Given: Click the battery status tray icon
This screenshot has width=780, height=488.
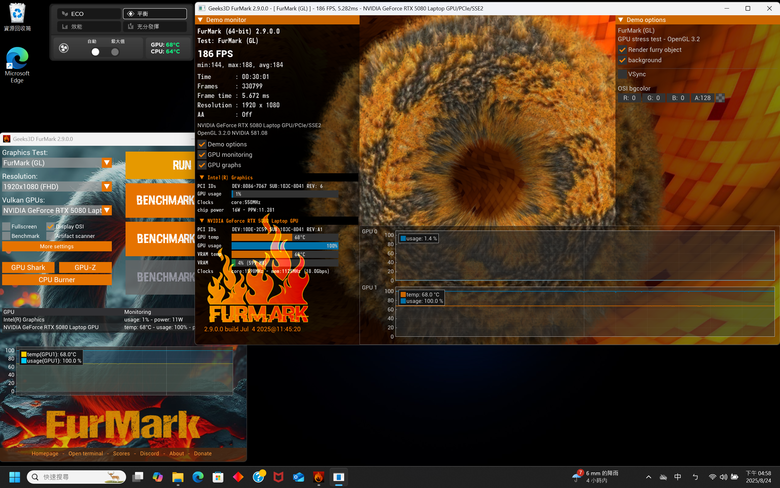Looking at the screenshot, I should point(734,477).
